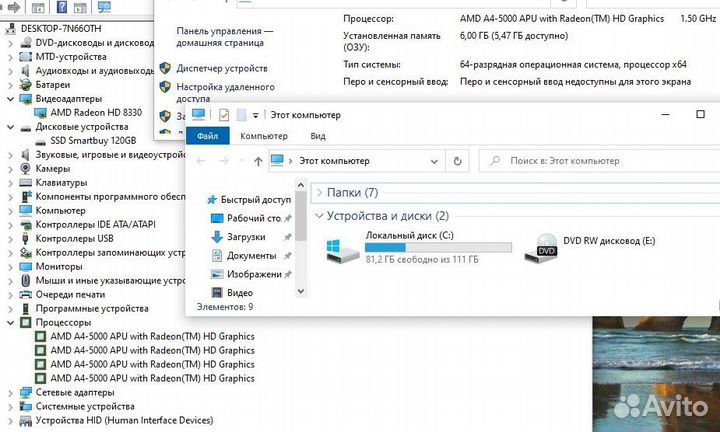Screen dimensions: 720x432
Task: Click the Контроллеры USB icon
Action: click(26, 239)
